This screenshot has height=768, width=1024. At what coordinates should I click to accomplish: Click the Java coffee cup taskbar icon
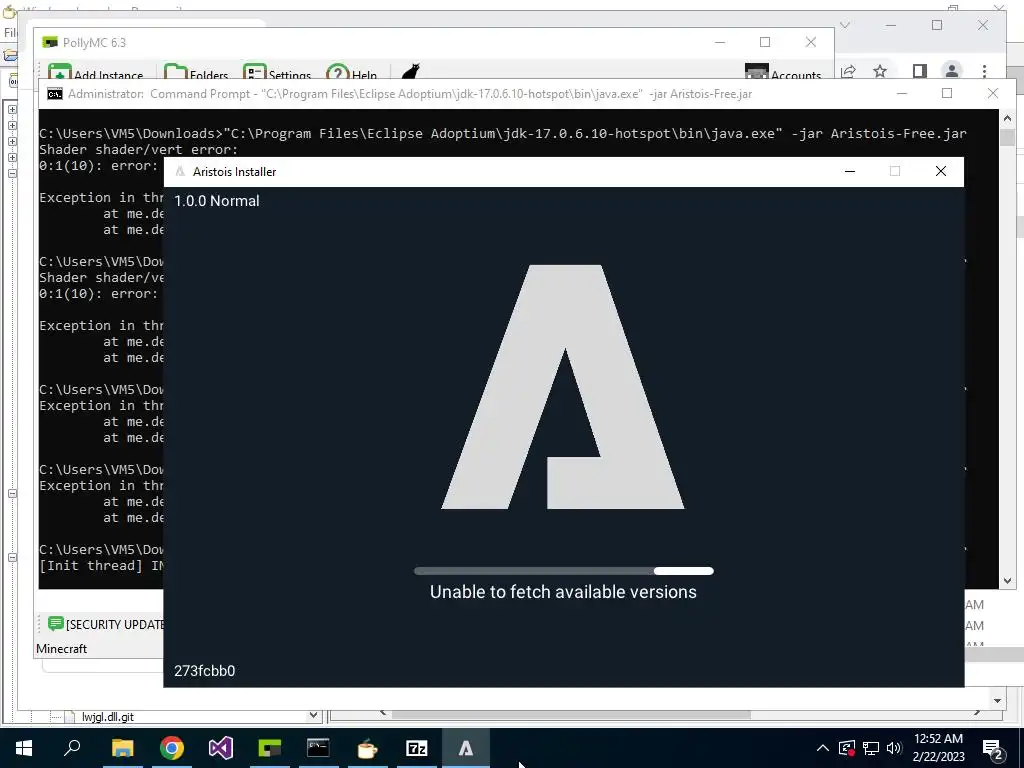coord(368,748)
